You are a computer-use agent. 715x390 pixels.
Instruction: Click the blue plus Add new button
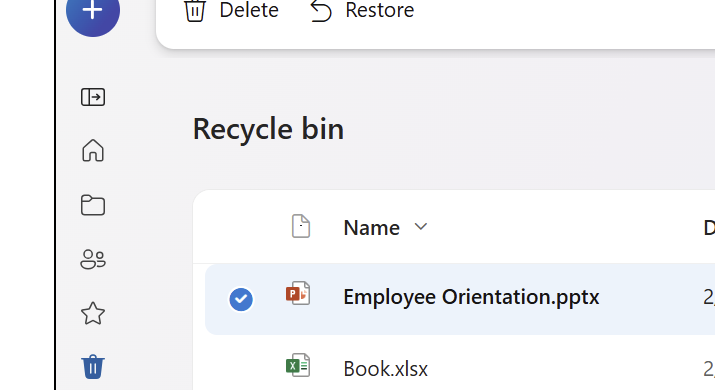pyautogui.click(x=93, y=10)
